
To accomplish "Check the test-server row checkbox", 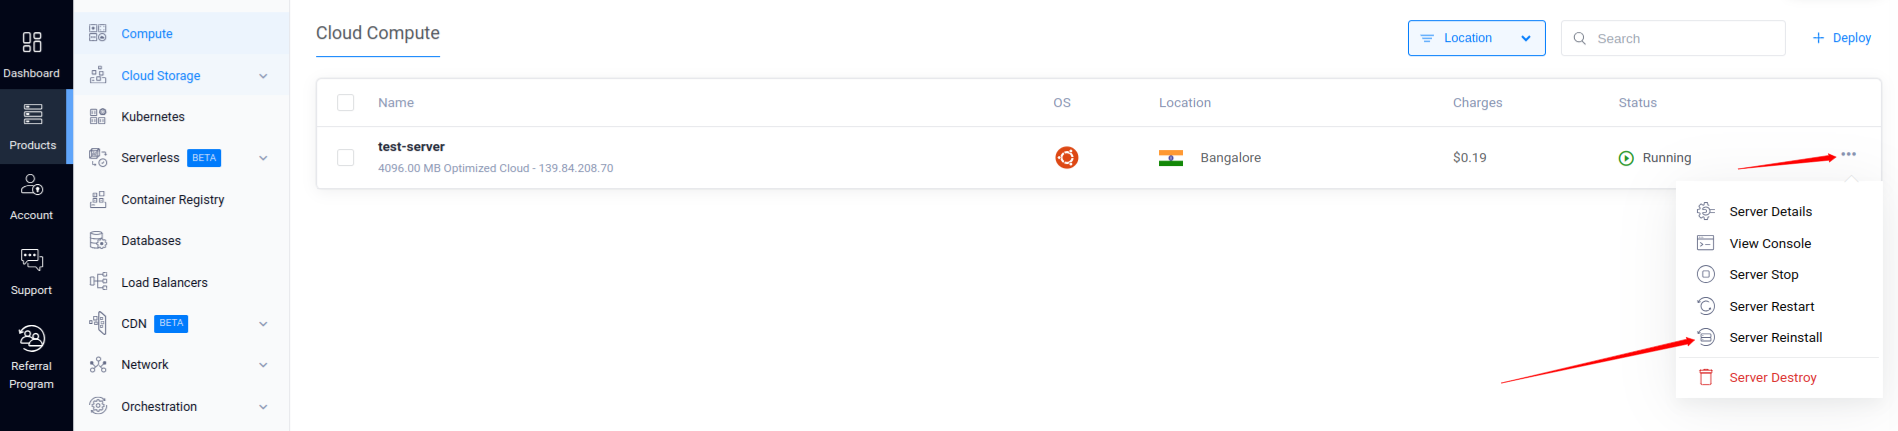I will pos(346,158).
